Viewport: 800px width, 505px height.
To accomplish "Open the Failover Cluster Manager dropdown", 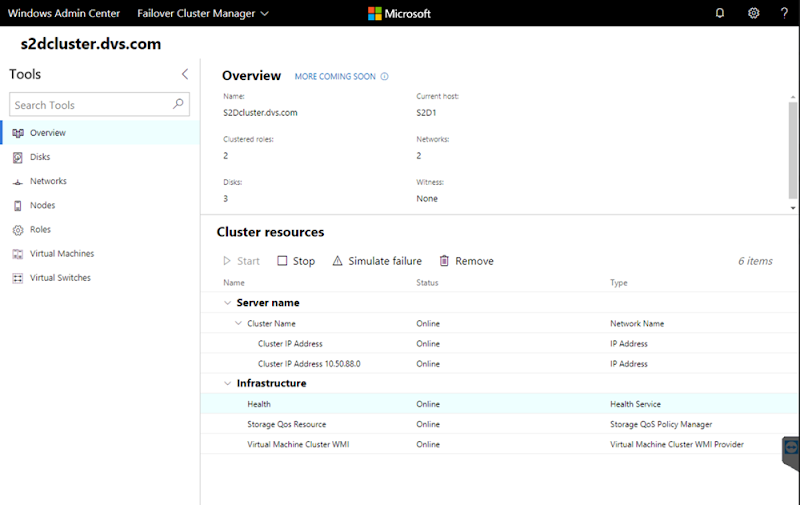I will [x=203, y=14].
